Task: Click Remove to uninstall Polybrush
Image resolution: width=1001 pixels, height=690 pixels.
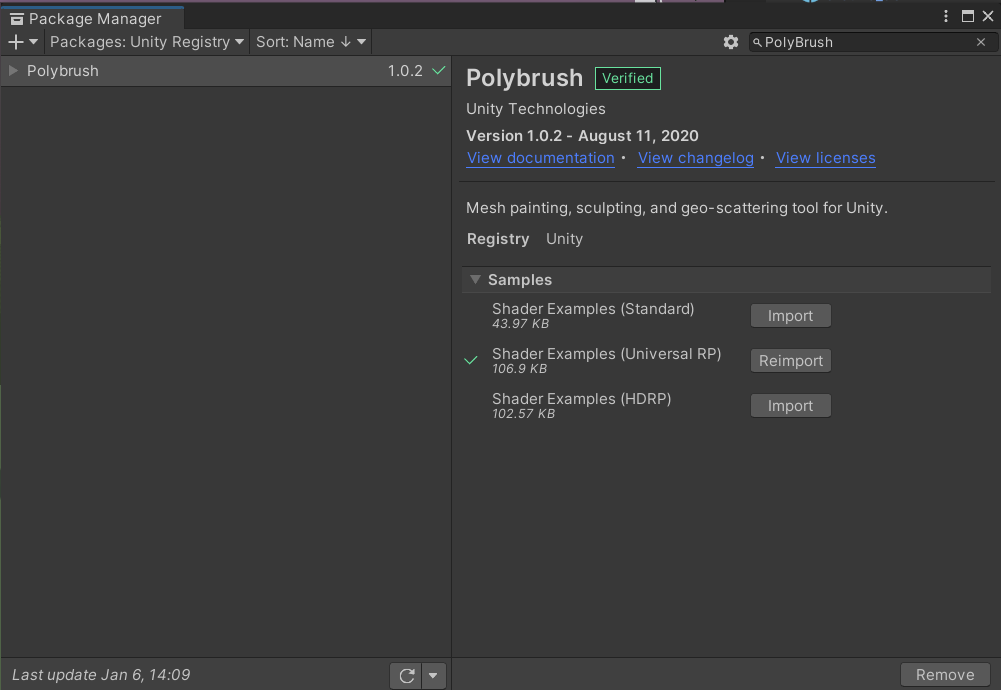Action: (x=944, y=674)
